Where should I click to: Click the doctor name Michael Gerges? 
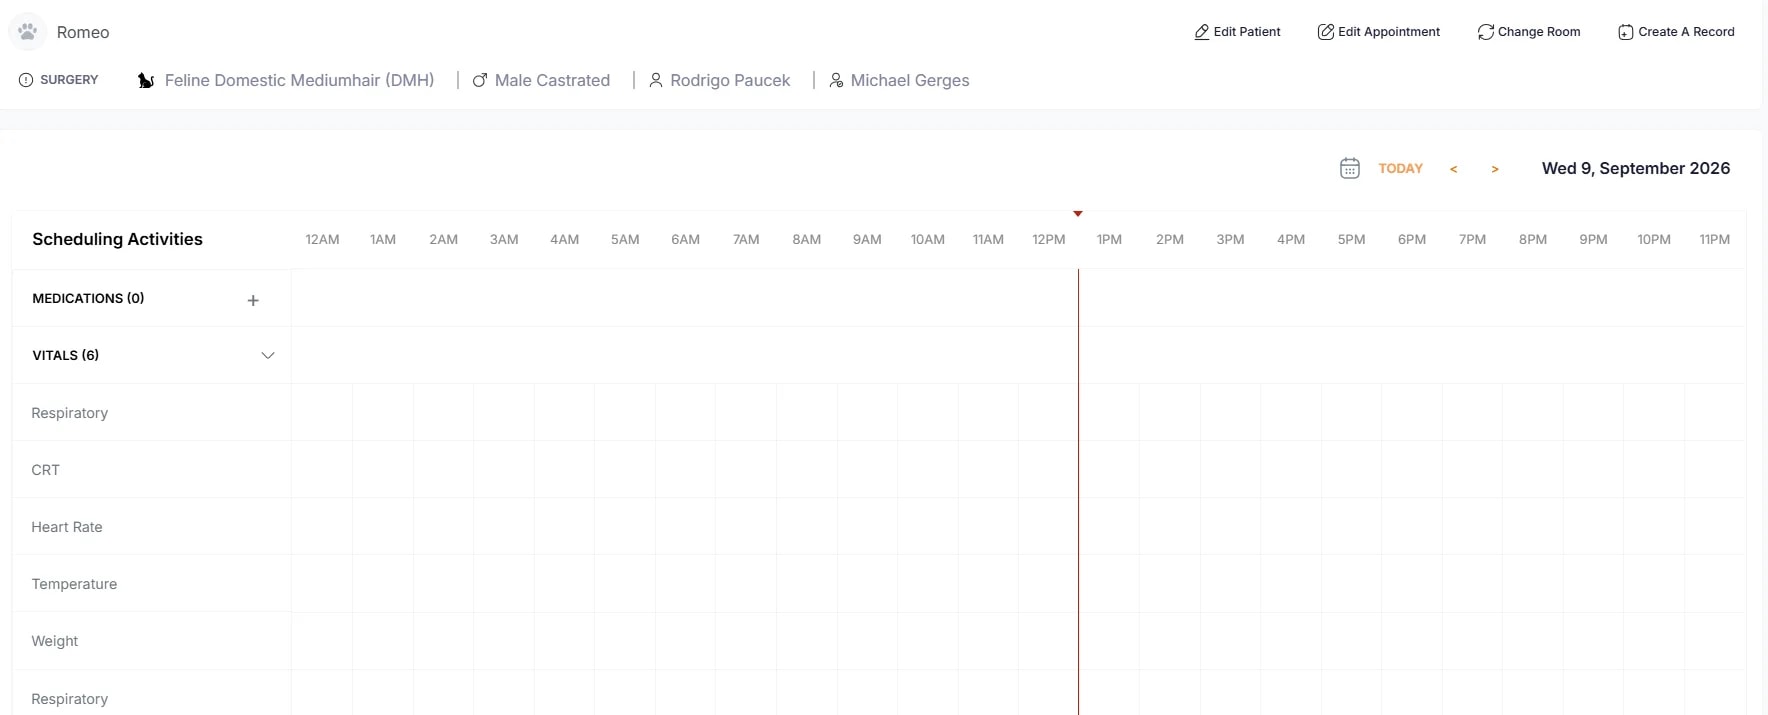pos(910,80)
